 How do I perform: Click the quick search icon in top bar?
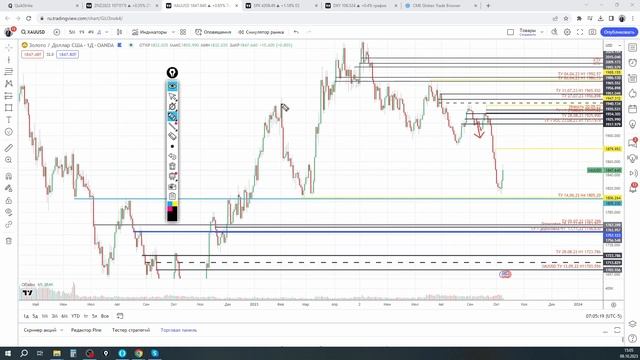(x=554, y=32)
